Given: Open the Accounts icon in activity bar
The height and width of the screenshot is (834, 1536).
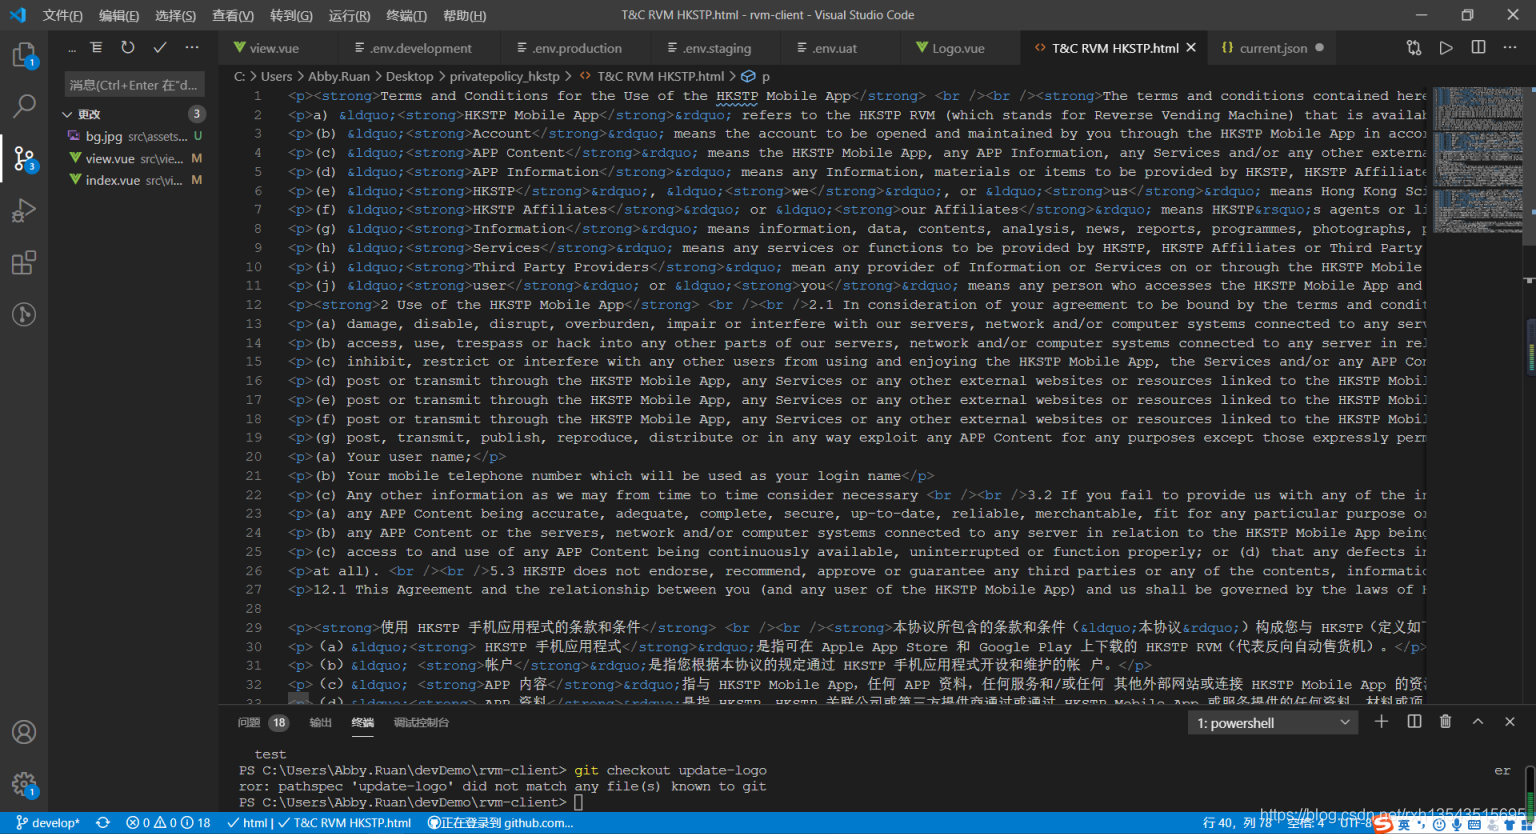Looking at the screenshot, I should coord(23,732).
